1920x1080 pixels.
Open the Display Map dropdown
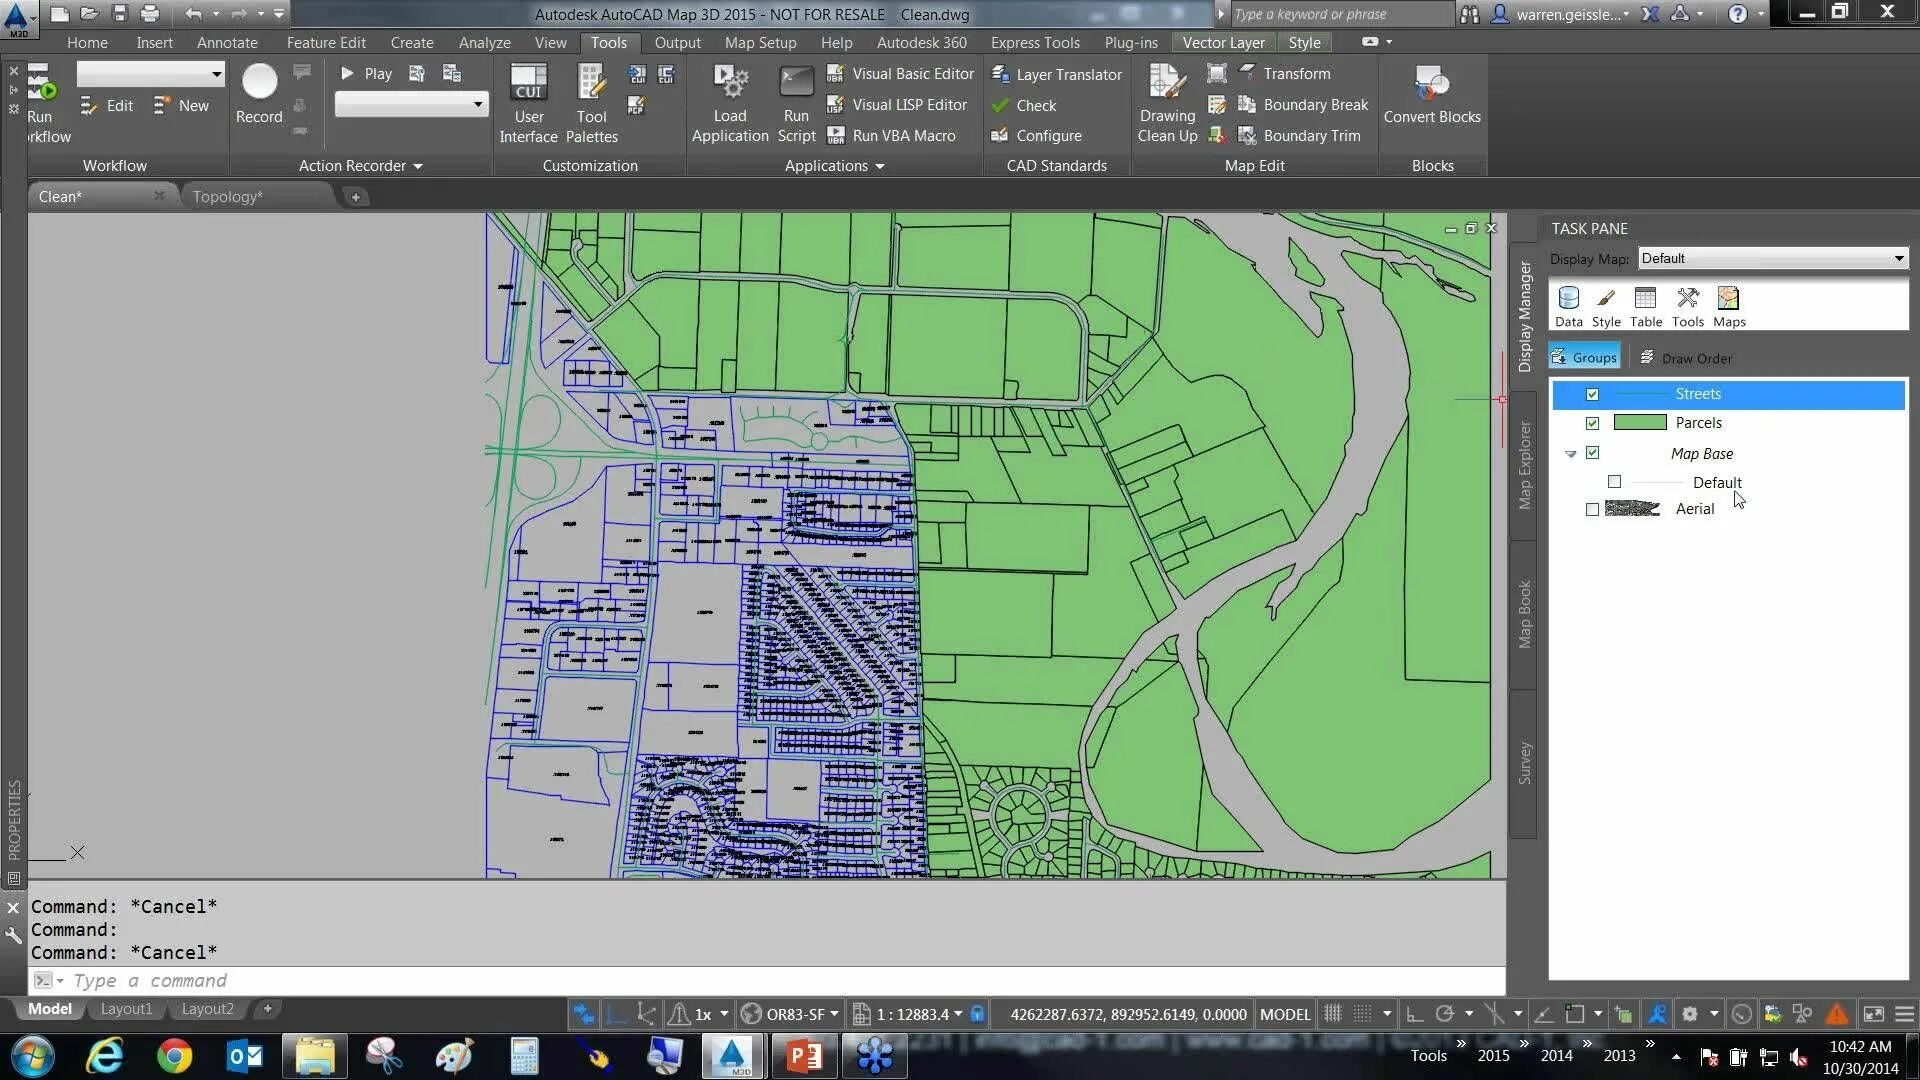click(1898, 258)
